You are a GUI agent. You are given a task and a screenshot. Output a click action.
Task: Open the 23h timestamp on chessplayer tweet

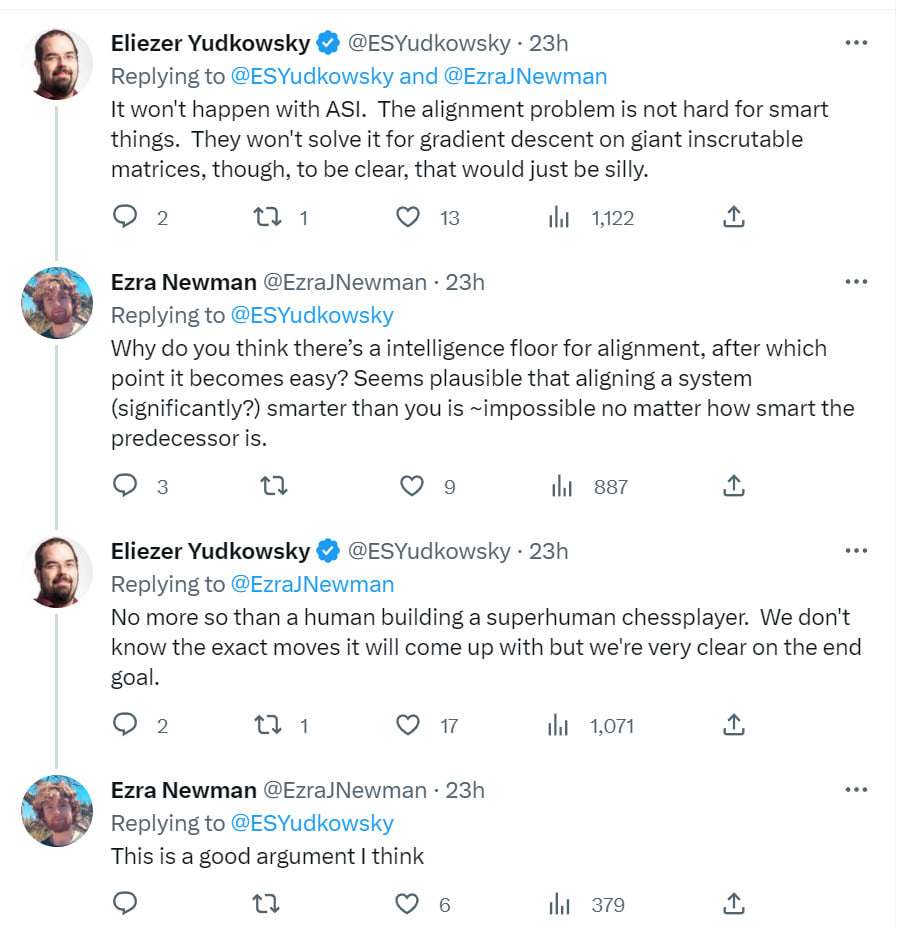[x=548, y=551]
